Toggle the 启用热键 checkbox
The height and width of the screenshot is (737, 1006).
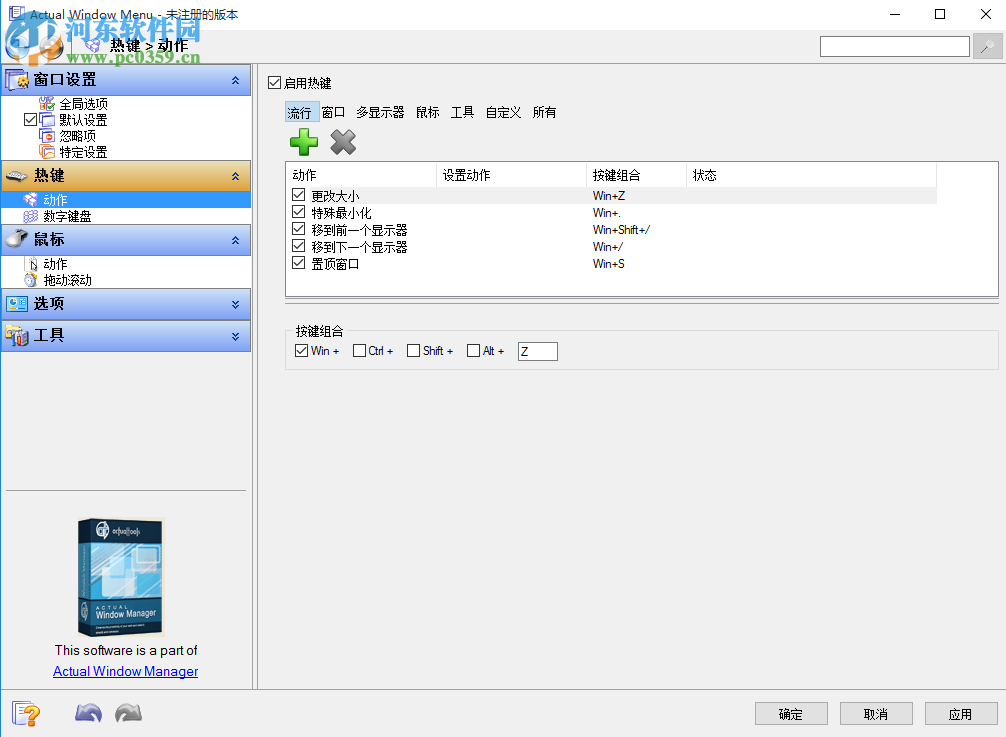[x=274, y=83]
